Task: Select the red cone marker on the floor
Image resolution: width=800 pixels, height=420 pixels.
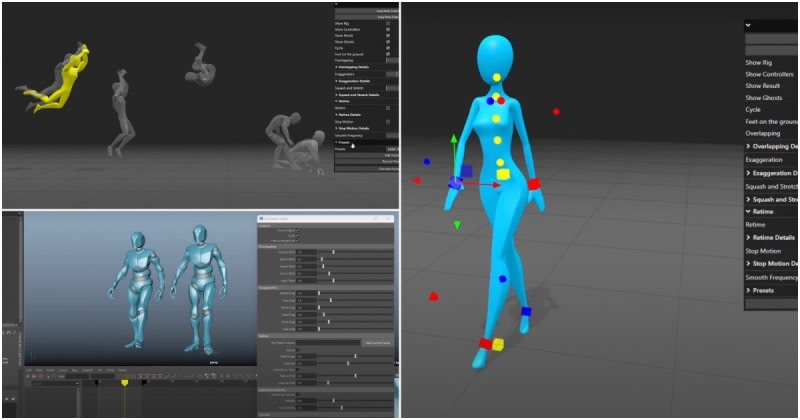Action: coord(433,296)
